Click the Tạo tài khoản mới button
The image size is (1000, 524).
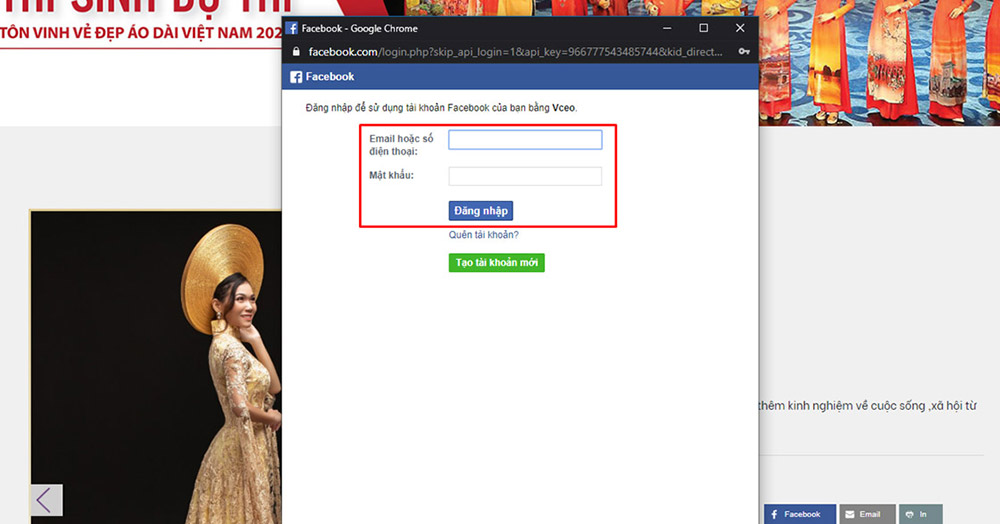[497, 263]
